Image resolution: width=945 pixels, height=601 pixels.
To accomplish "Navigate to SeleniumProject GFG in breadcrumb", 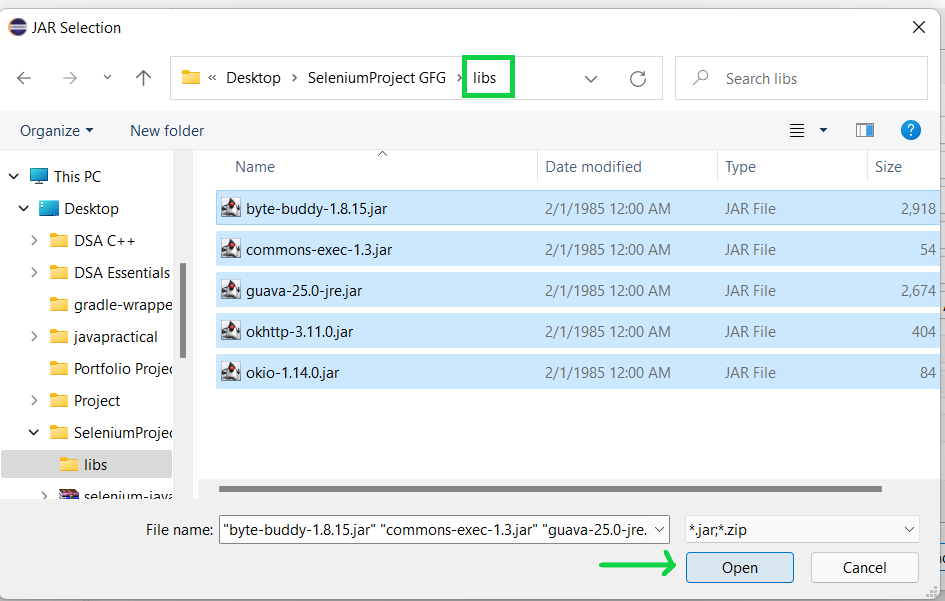I will pos(377,78).
